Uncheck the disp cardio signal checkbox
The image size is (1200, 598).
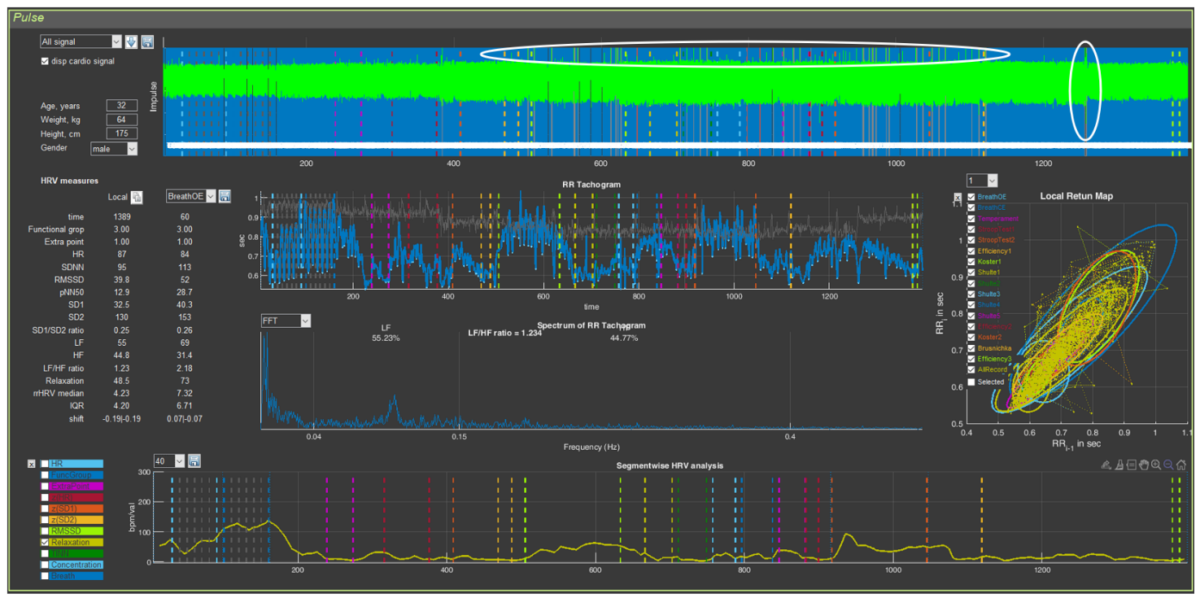pyautogui.click(x=43, y=61)
